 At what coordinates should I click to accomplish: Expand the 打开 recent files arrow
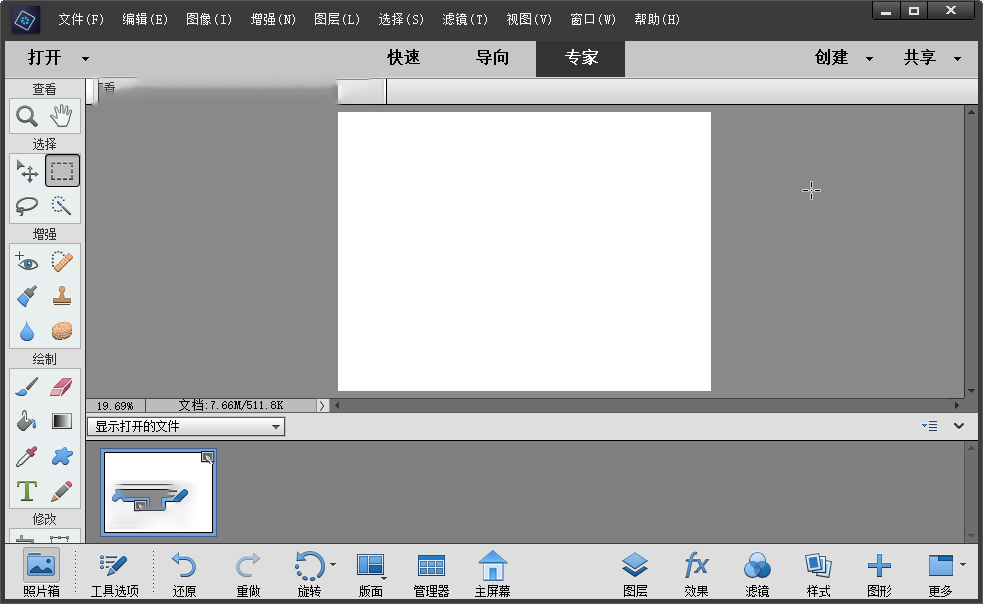click(x=85, y=59)
